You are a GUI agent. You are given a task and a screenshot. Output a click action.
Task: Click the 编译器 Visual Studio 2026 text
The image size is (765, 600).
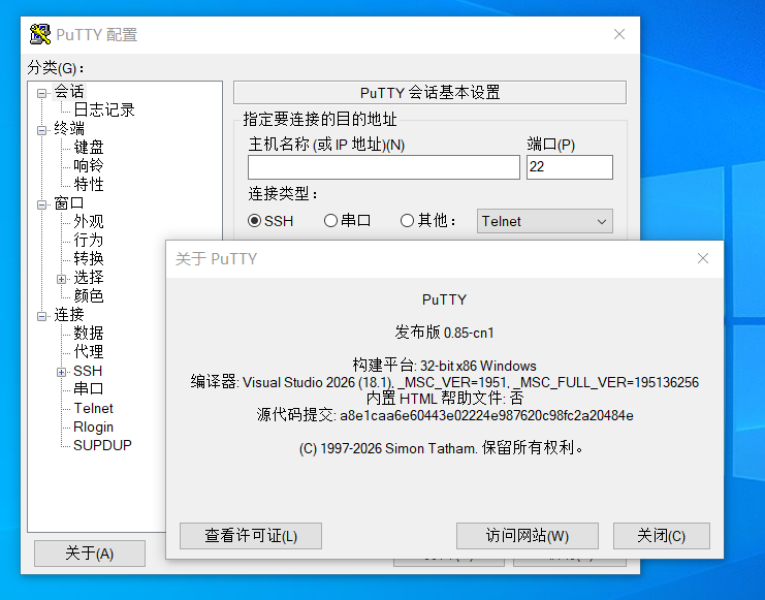[444, 382]
